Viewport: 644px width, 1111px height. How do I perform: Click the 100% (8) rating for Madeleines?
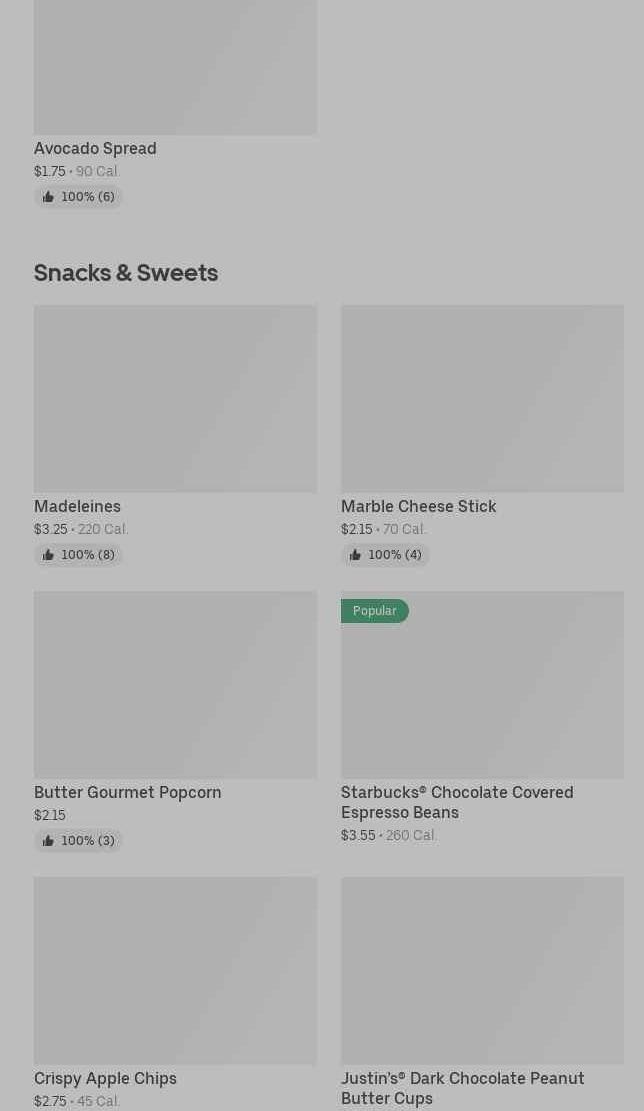tap(88, 555)
